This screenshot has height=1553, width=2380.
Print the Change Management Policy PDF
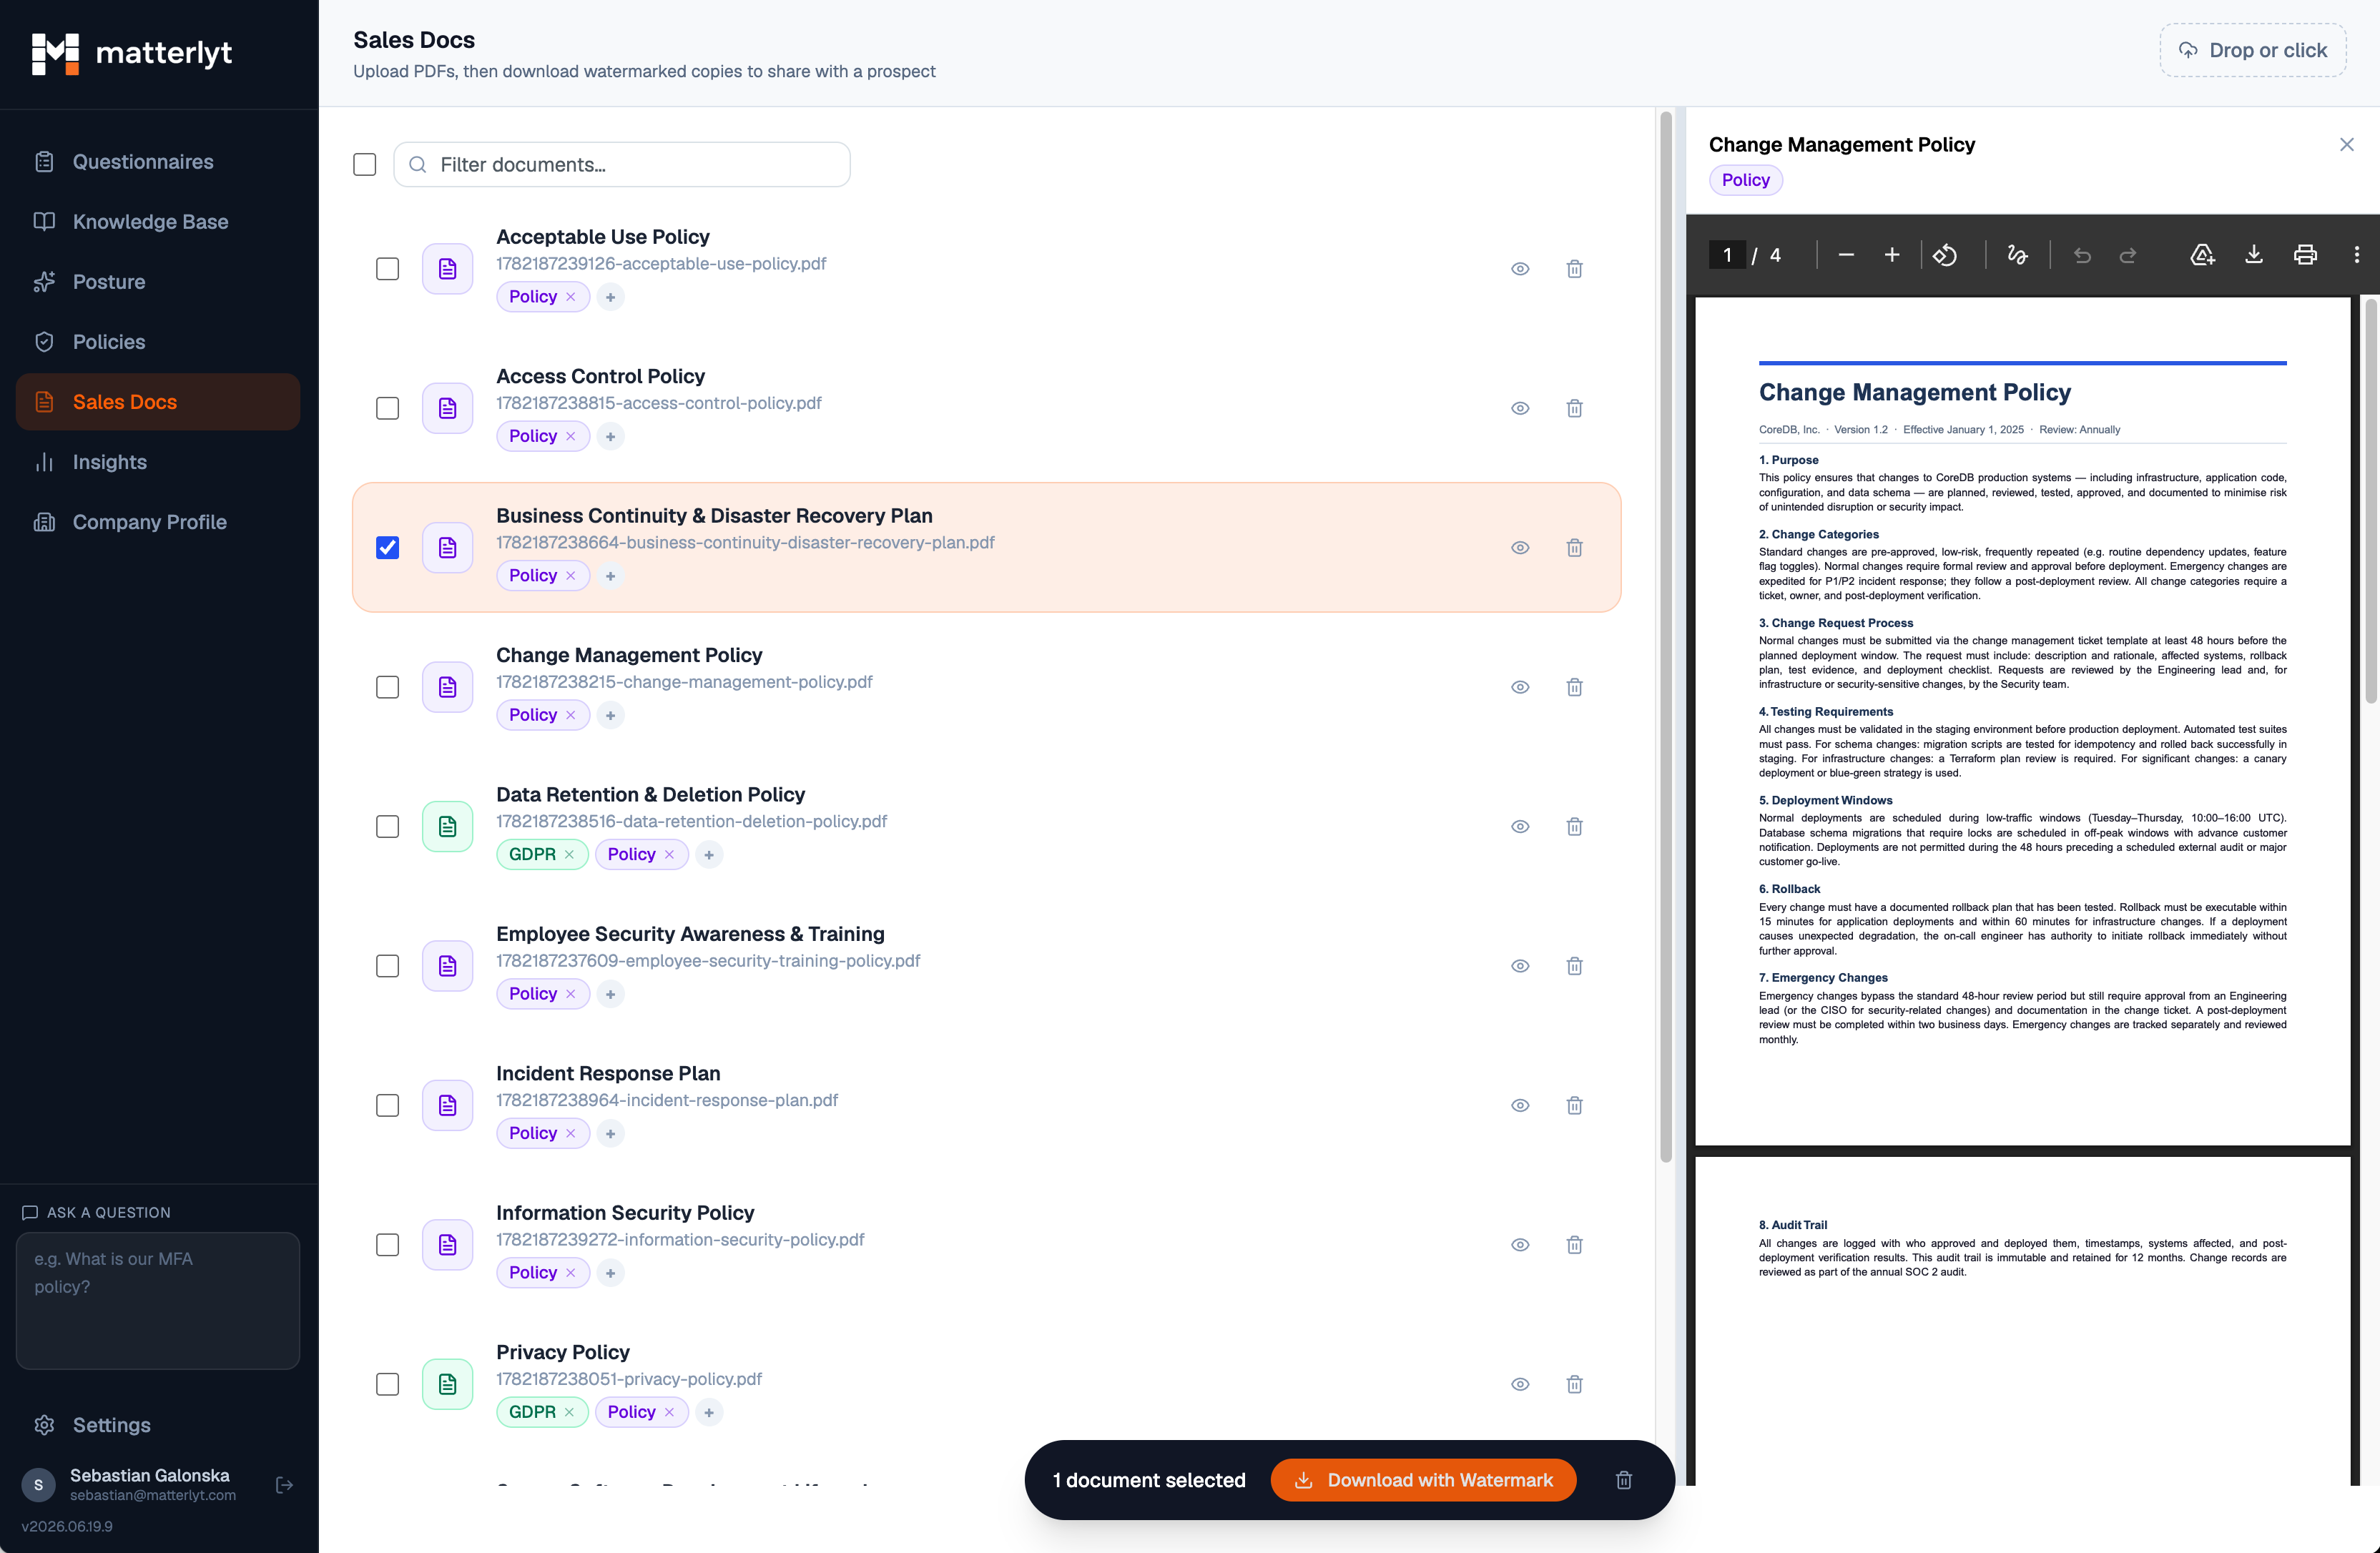(2305, 255)
